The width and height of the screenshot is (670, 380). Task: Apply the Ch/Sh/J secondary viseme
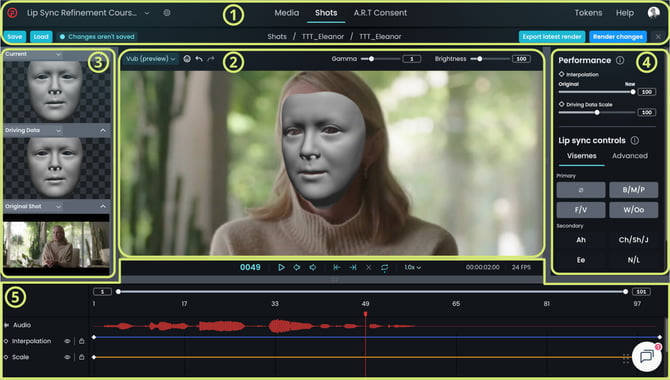(634, 240)
